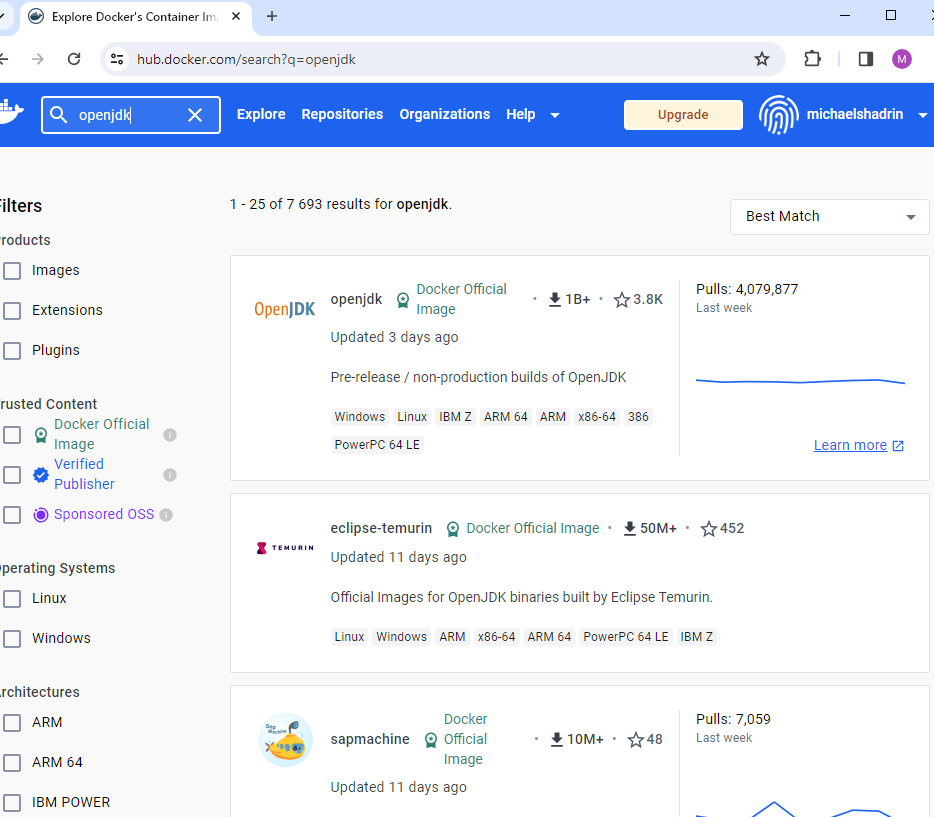Screen dimensions: 934x817
Task: Click the Upgrade button
Action: point(683,115)
